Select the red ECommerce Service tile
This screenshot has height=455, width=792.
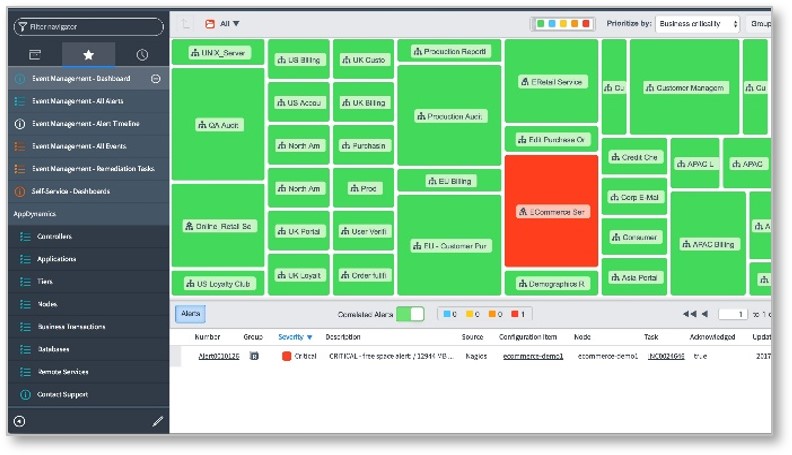click(x=551, y=211)
